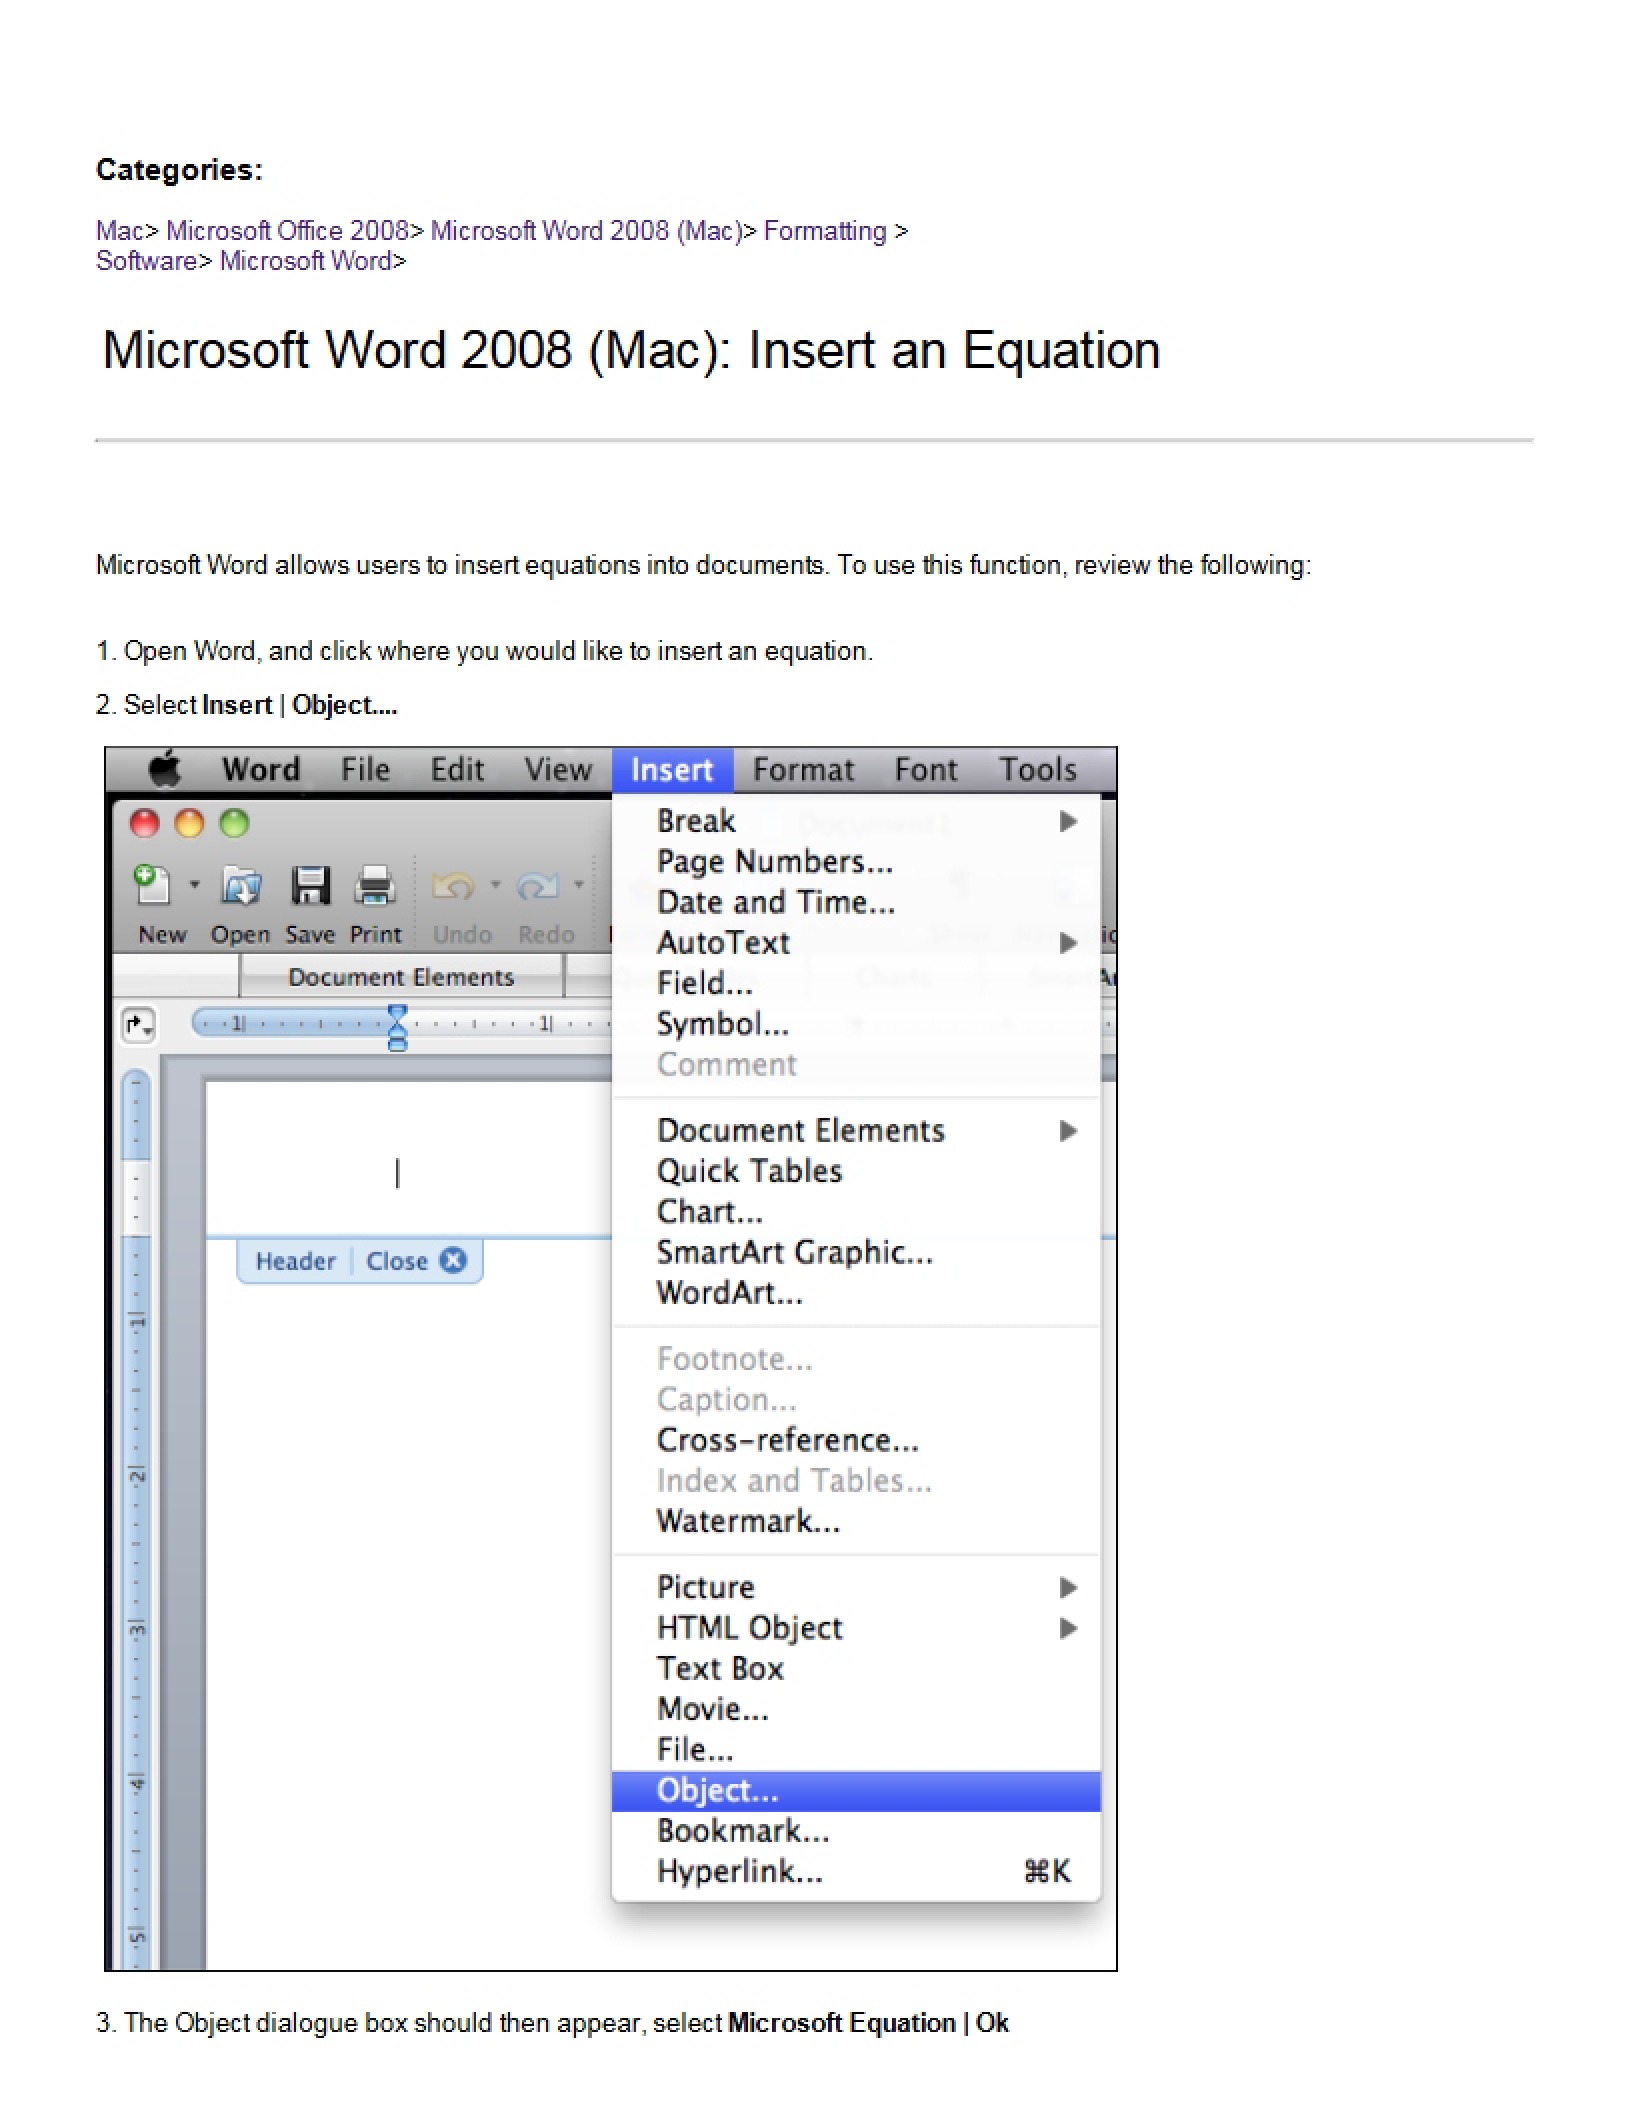Open the Tools menu
Viewport: 1640px width, 2120px height.
[x=1038, y=769]
